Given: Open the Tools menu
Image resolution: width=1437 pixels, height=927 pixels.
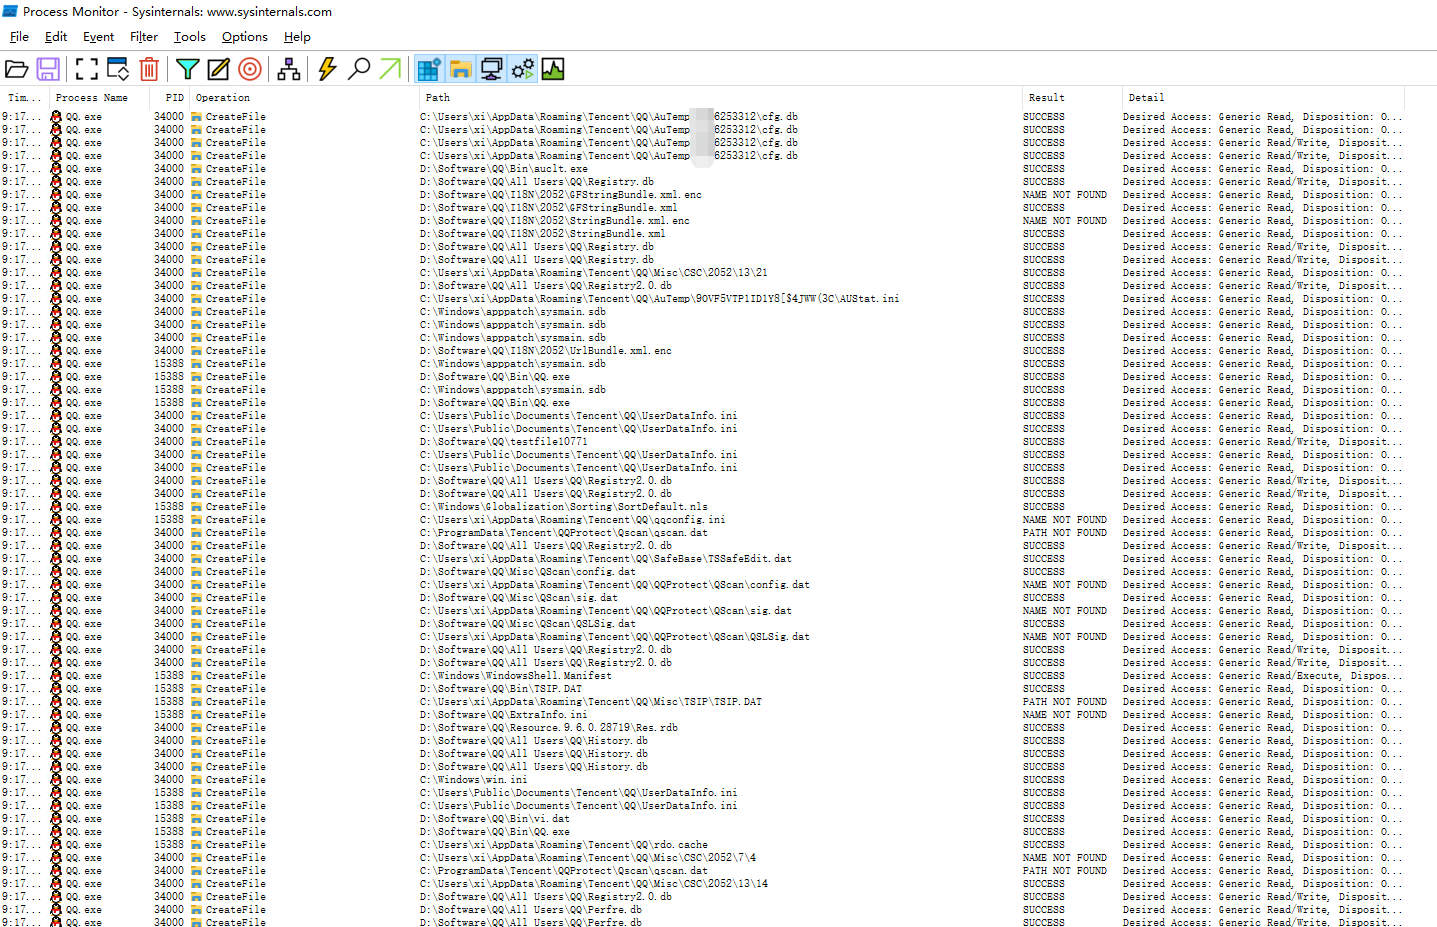Looking at the screenshot, I should pyautogui.click(x=189, y=37).
